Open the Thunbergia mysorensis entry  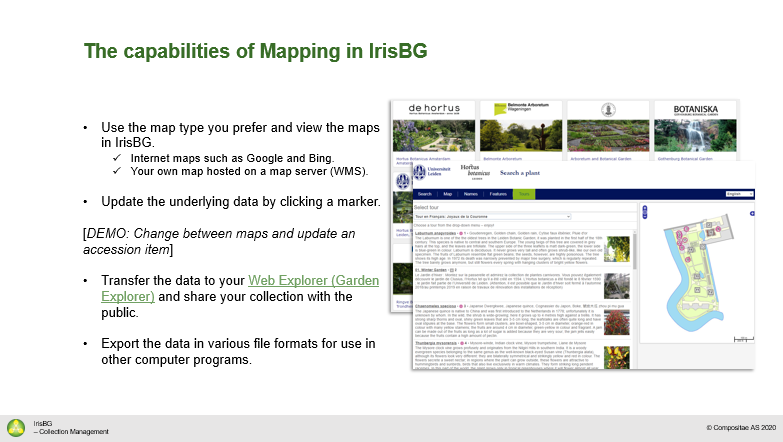(436, 343)
